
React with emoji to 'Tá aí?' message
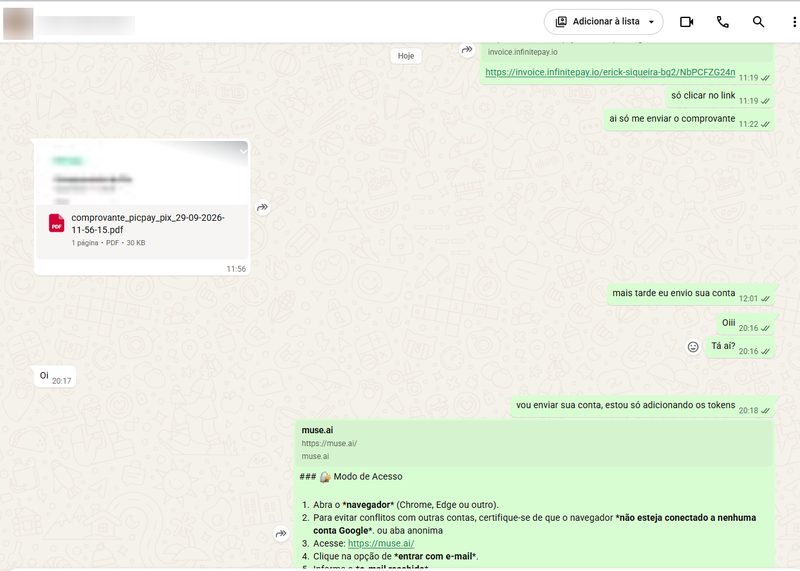pos(693,347)
